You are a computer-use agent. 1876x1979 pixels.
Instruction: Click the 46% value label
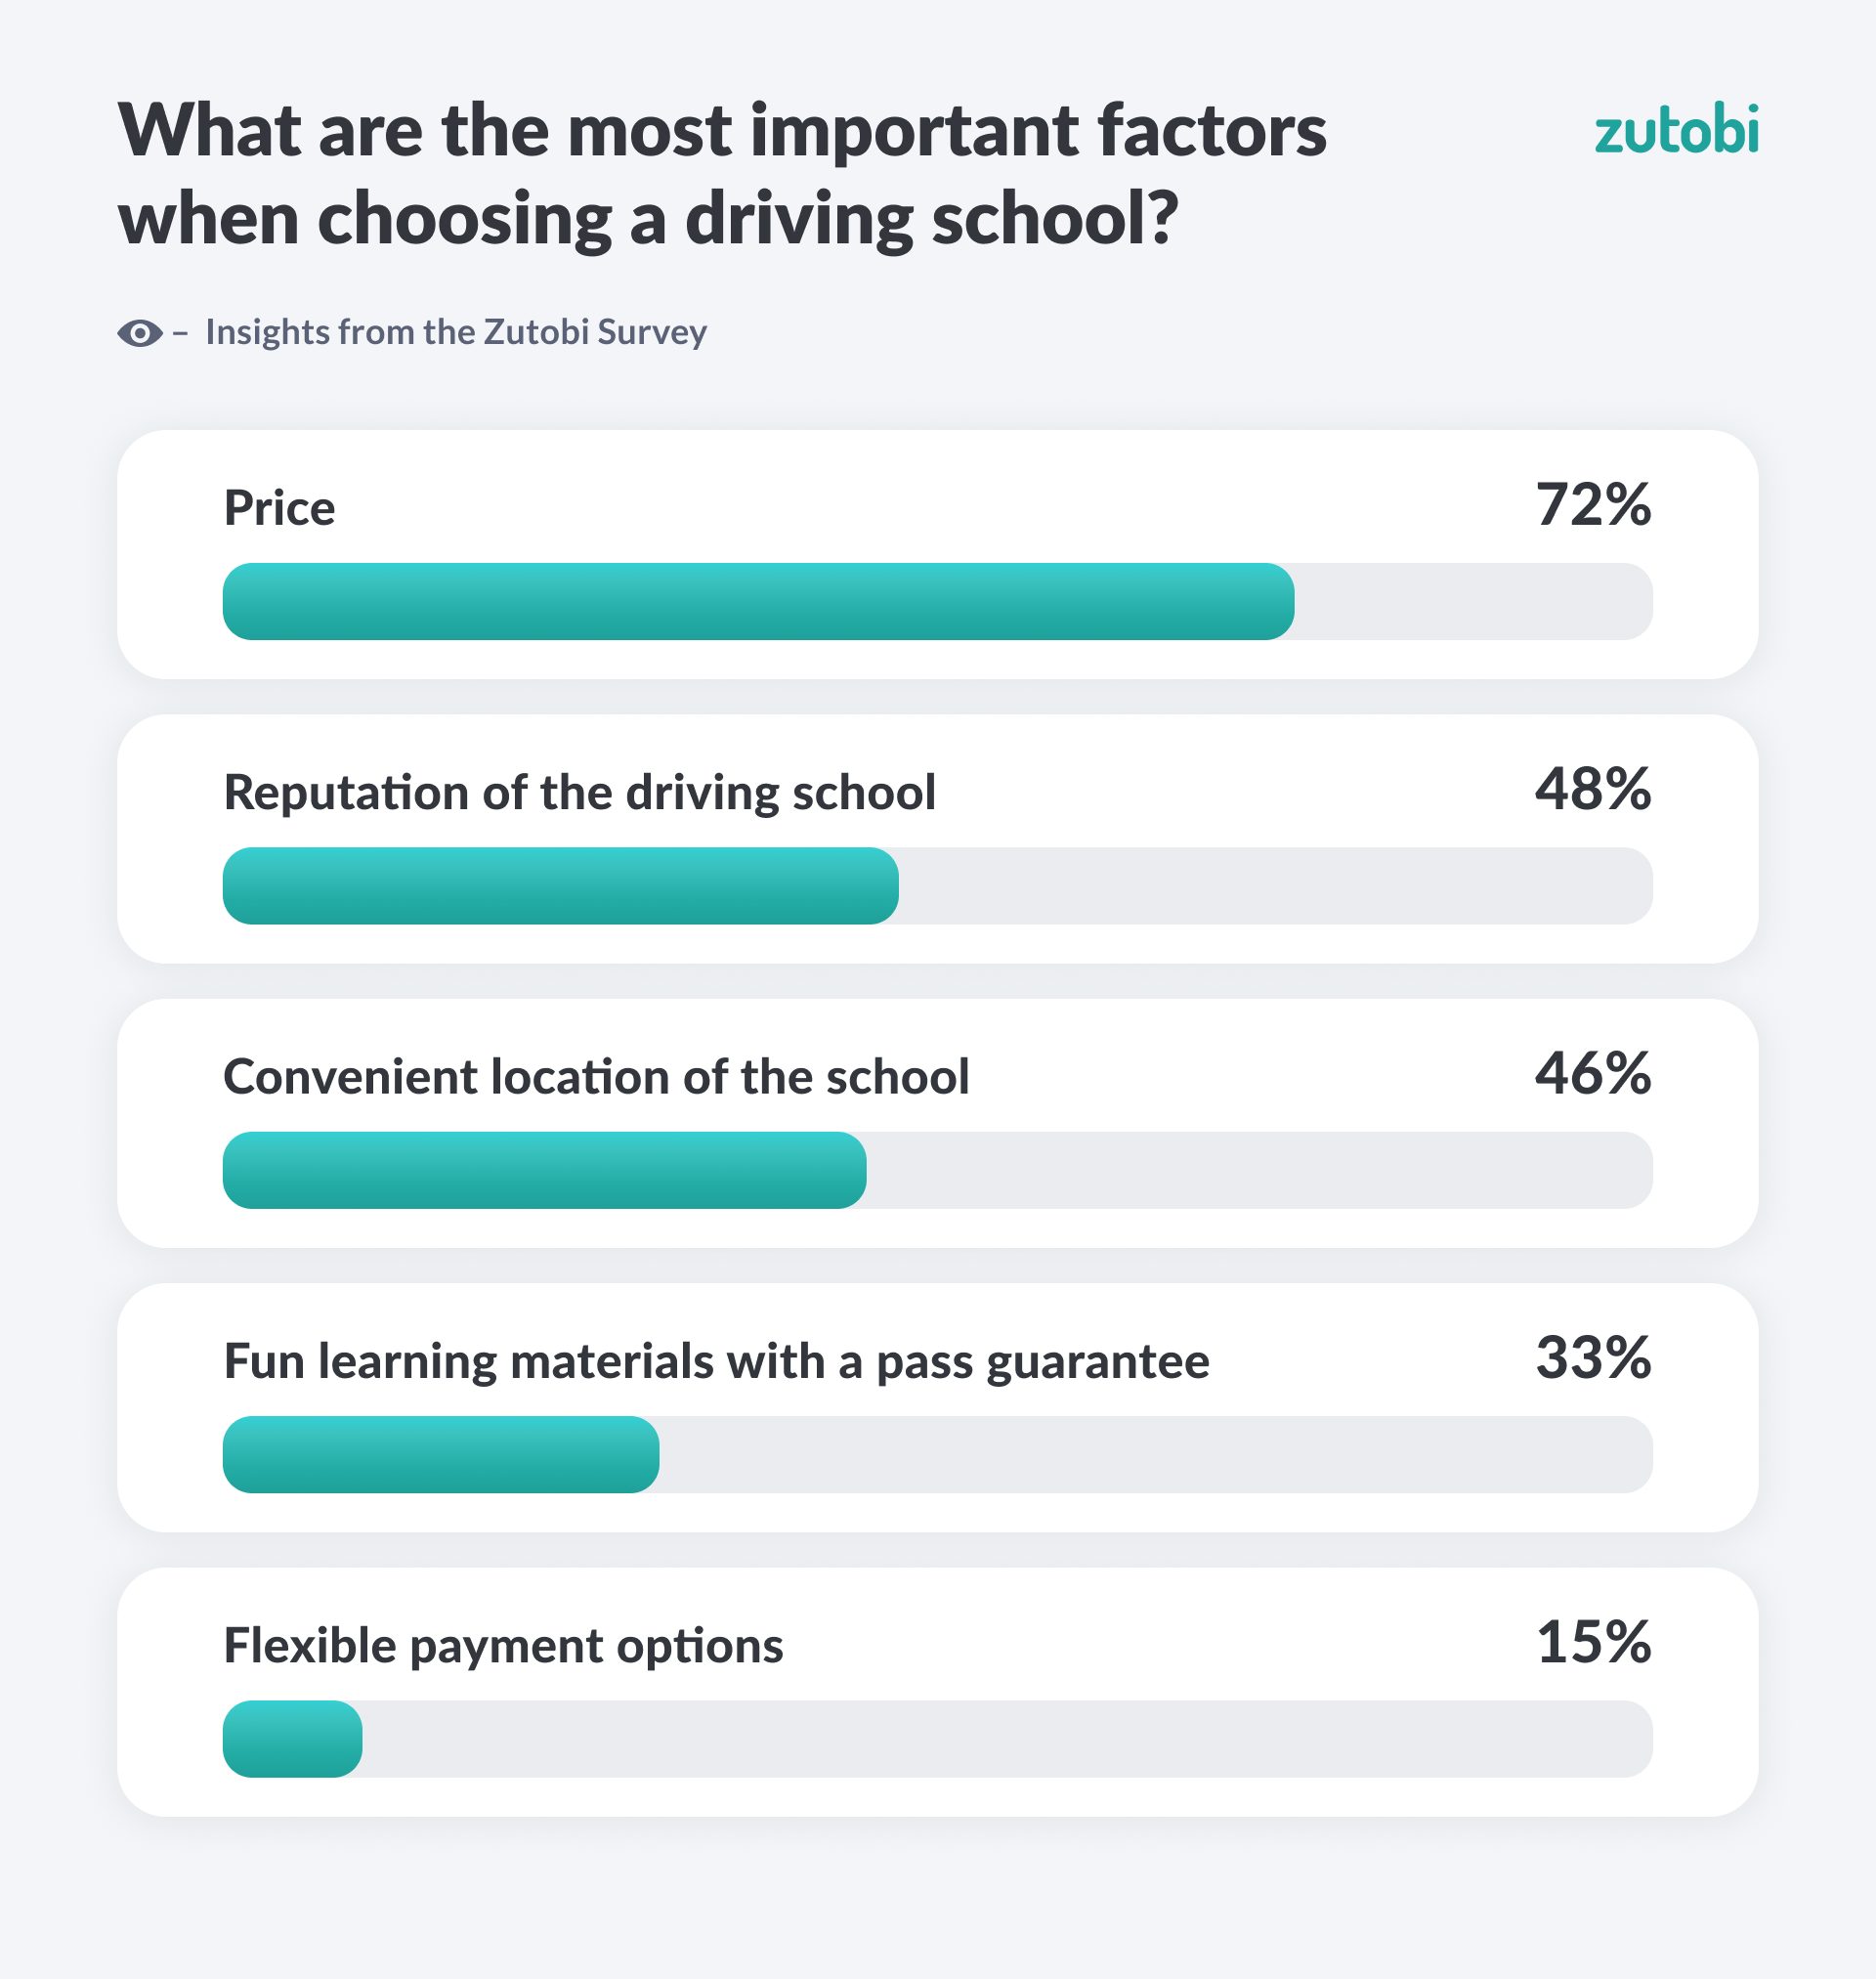pos(1592,1073)
